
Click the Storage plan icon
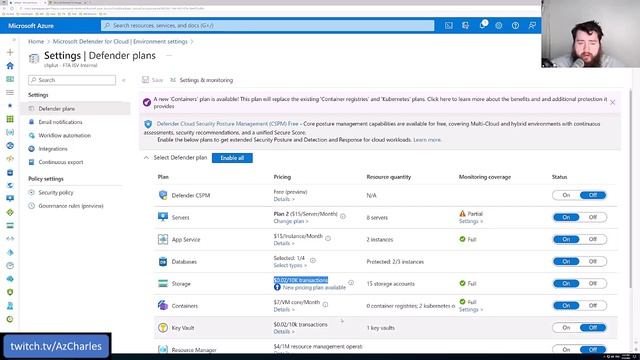163,283
